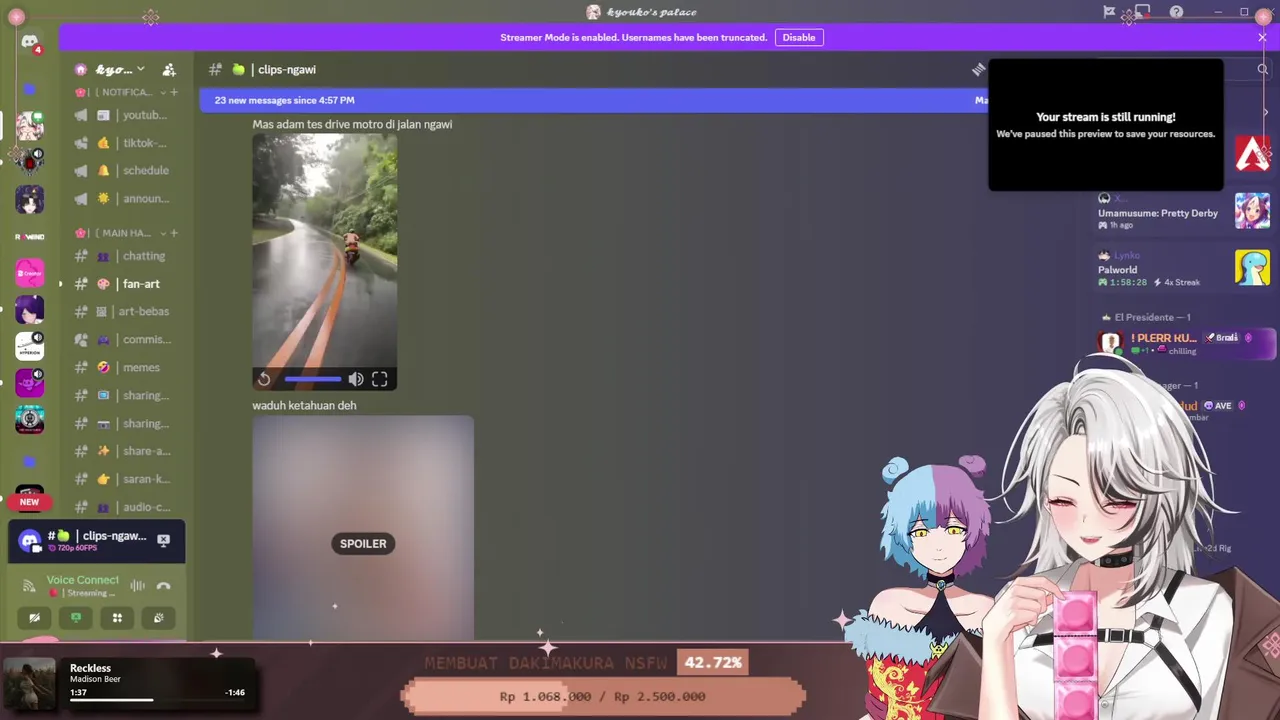Toggle the camera button in voice panel
Screen dimensions: 1280x720
34,618
